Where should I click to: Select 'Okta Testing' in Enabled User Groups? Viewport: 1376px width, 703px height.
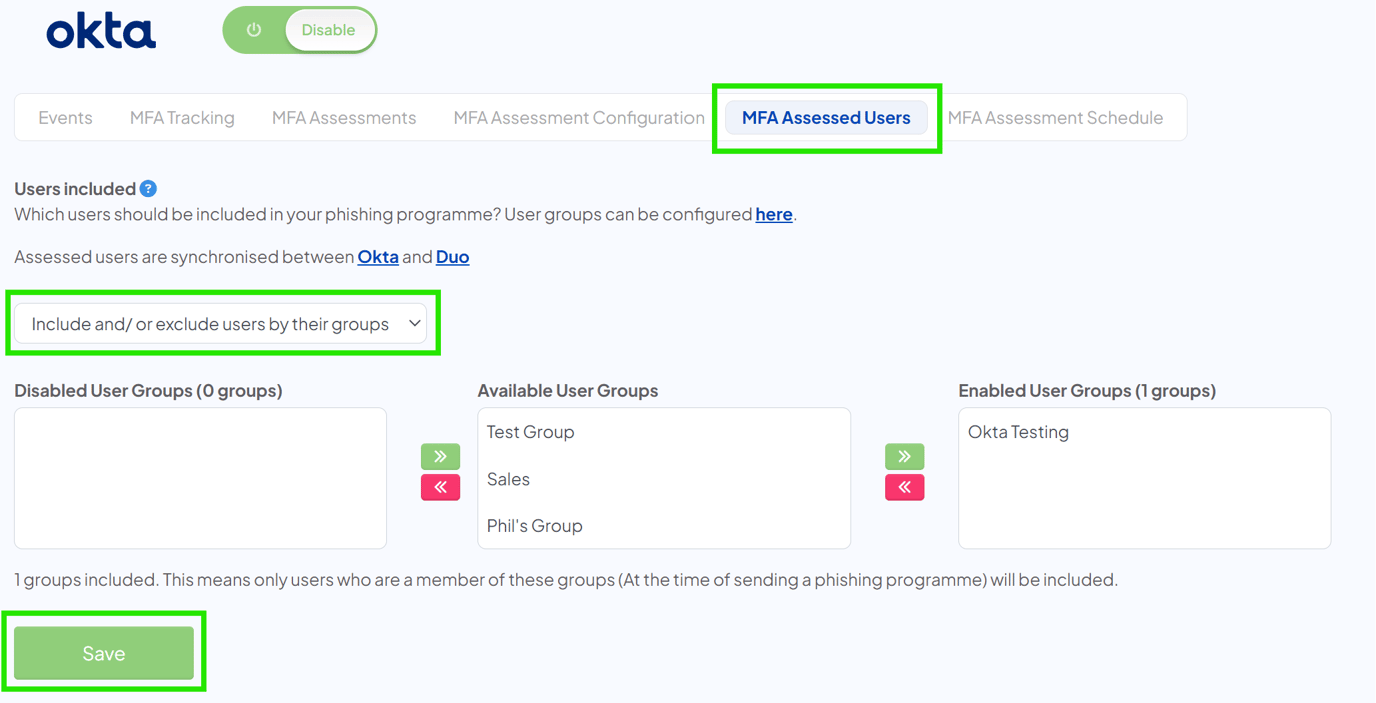[1017, 431]
